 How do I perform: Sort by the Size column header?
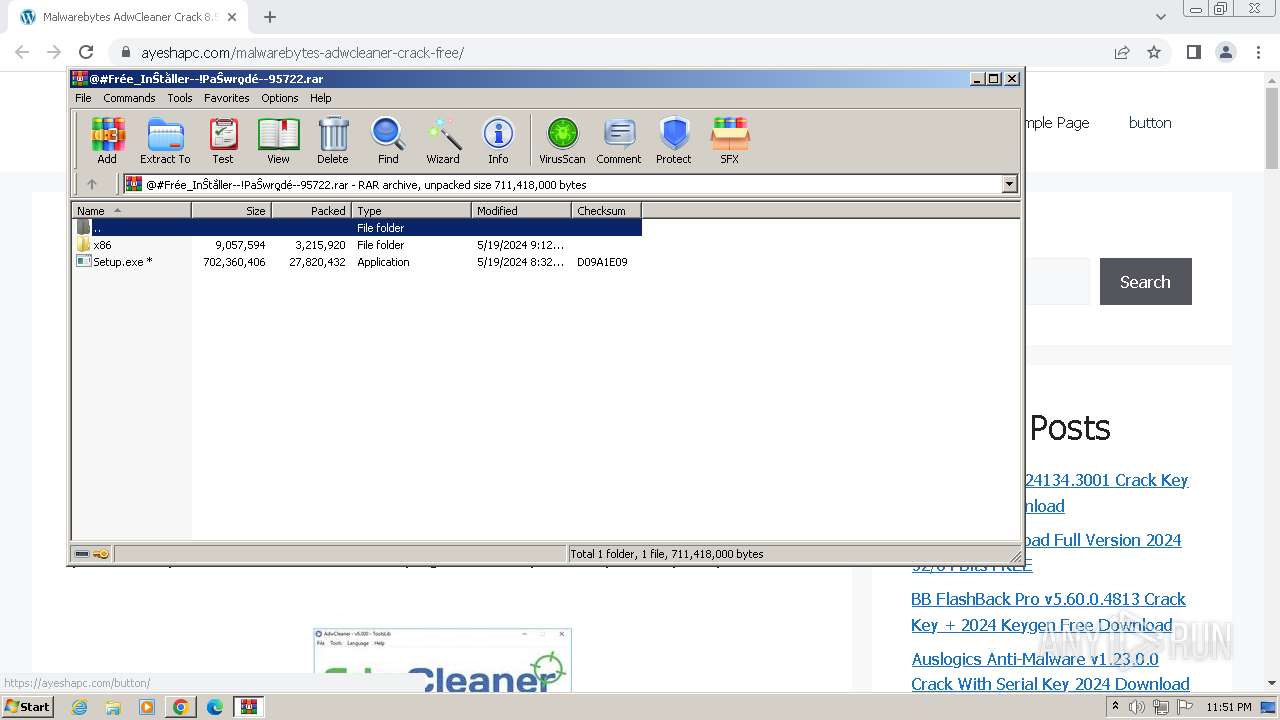coord(231,210)
